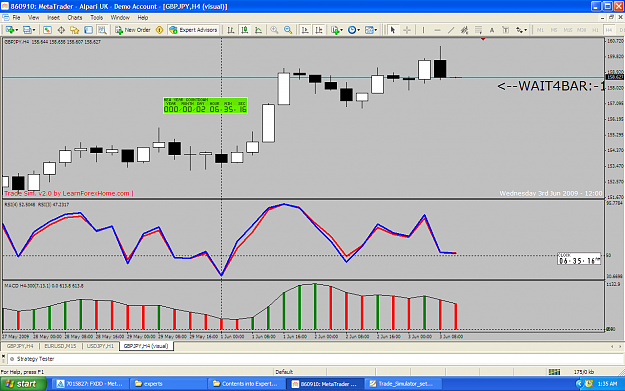Click the chart shift red triangle marker
625x391 pixels.
click(x=483, y=39)
